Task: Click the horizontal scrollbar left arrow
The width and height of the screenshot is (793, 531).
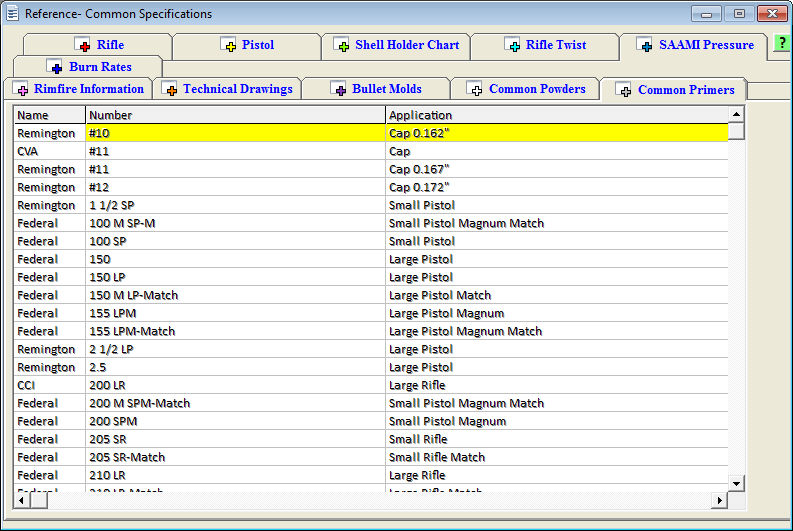Action: click(x=21, y=501)
